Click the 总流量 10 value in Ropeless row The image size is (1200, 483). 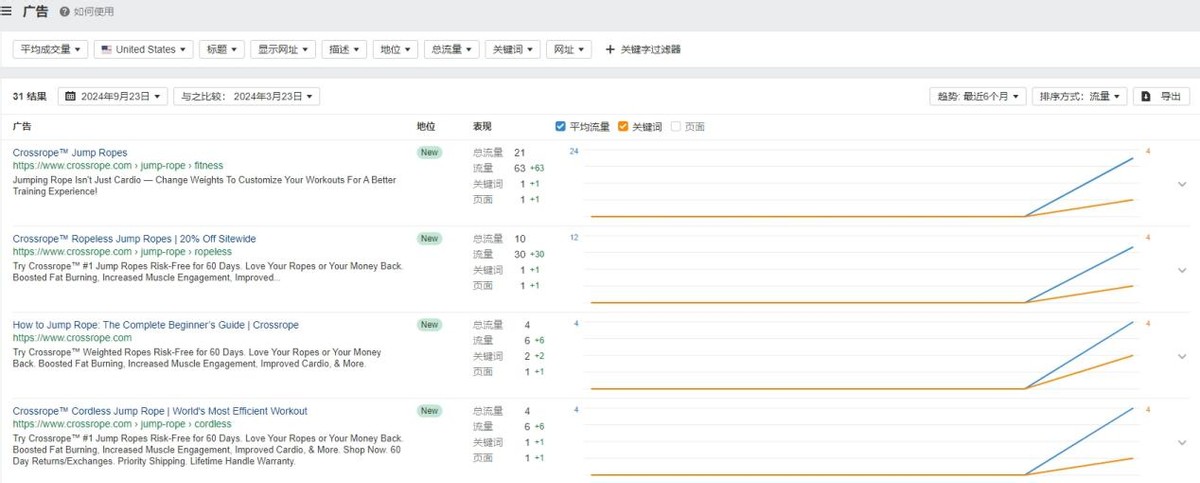click(519, 239)
